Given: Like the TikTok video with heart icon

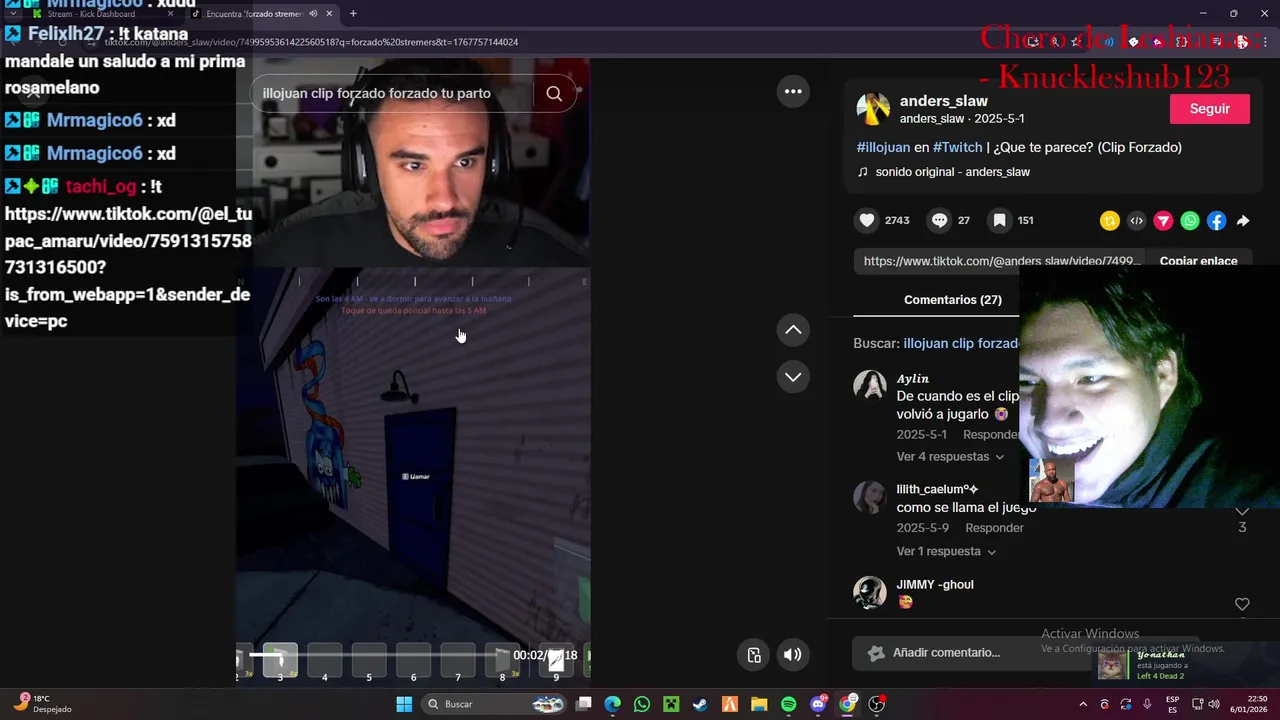Looking at the screenshot, I should click(867, 220).
